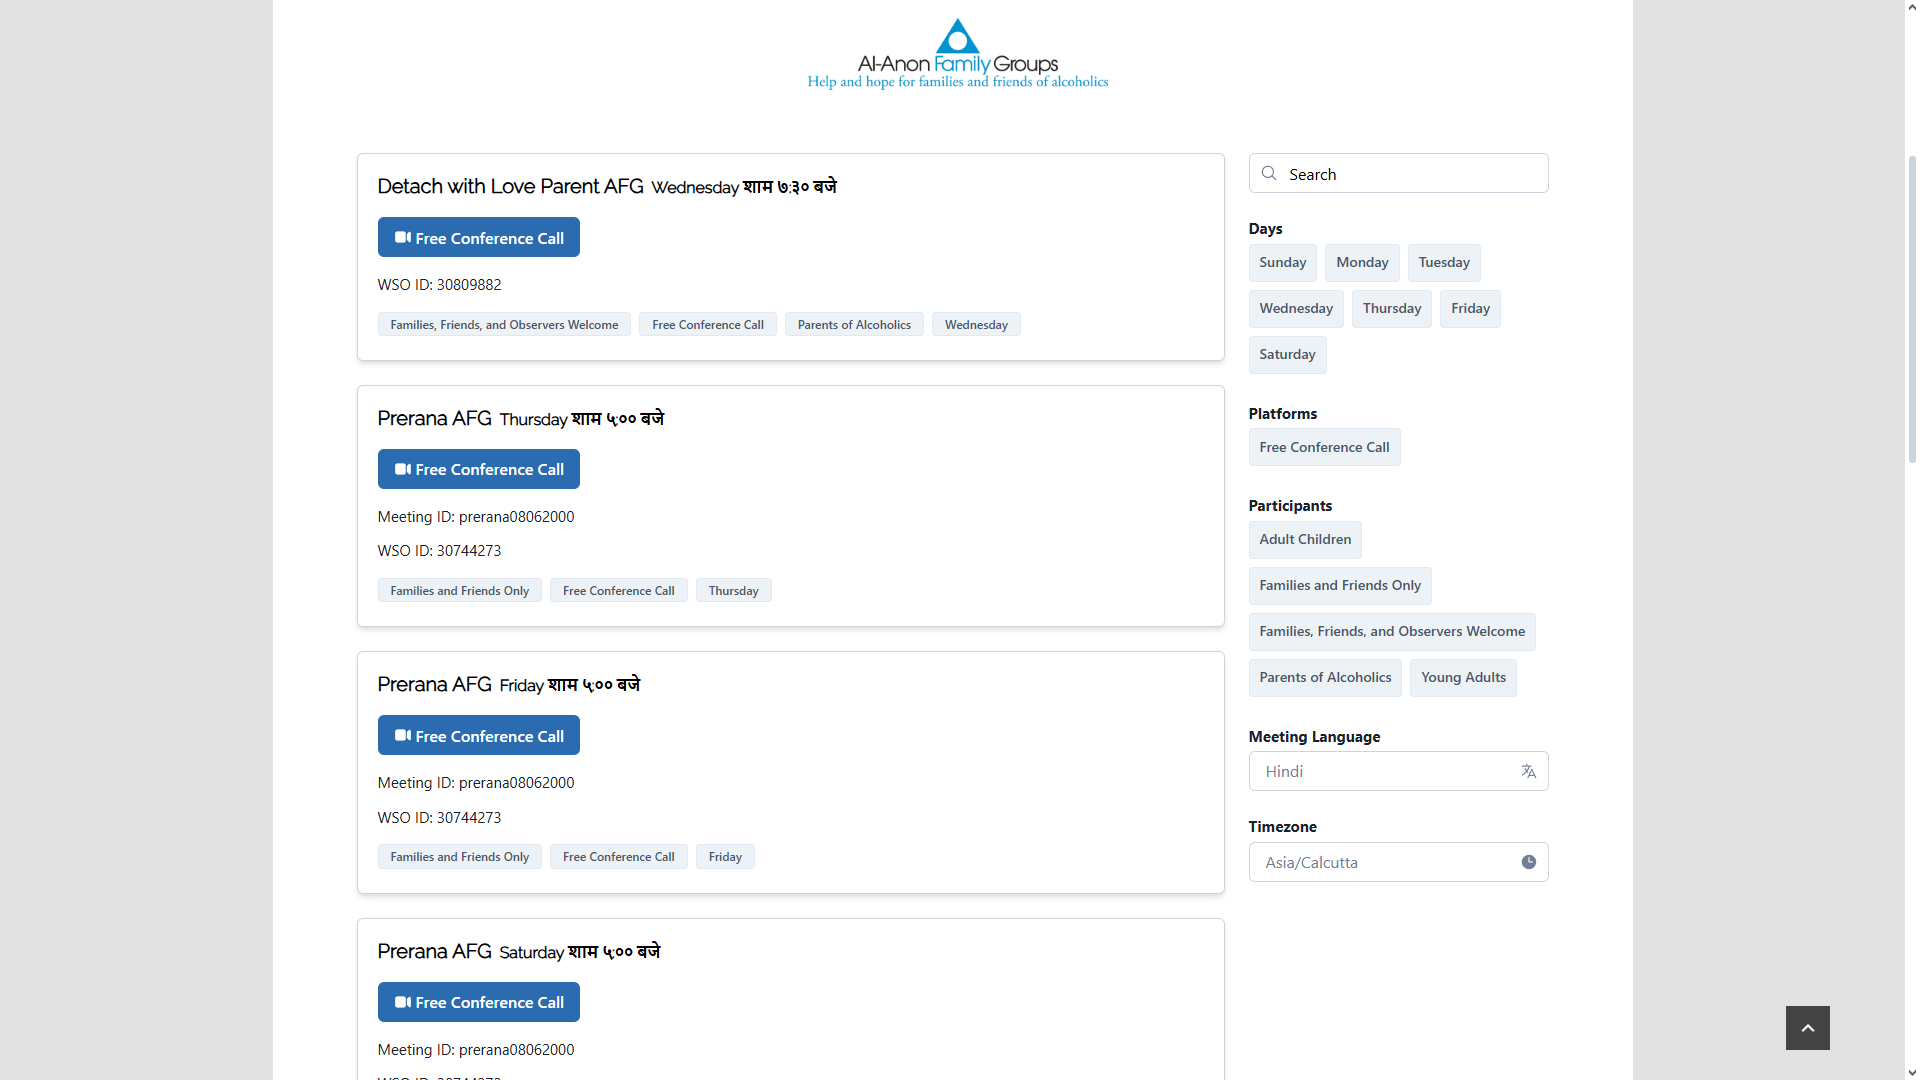Click the video icon on Prerana Saturday's button
This screenshot has height=1080, width=1920.
(402, 1002)
